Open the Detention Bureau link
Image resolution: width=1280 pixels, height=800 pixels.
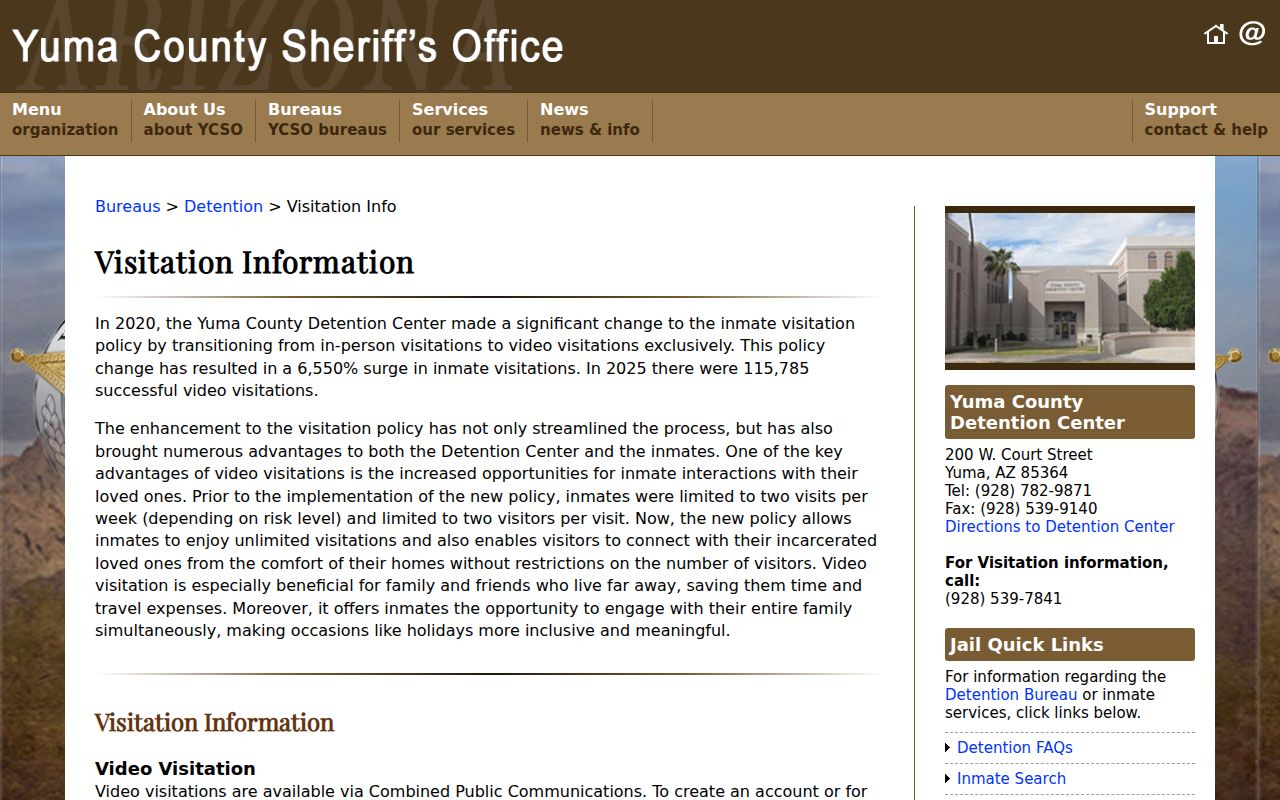tap(1011, 694)
